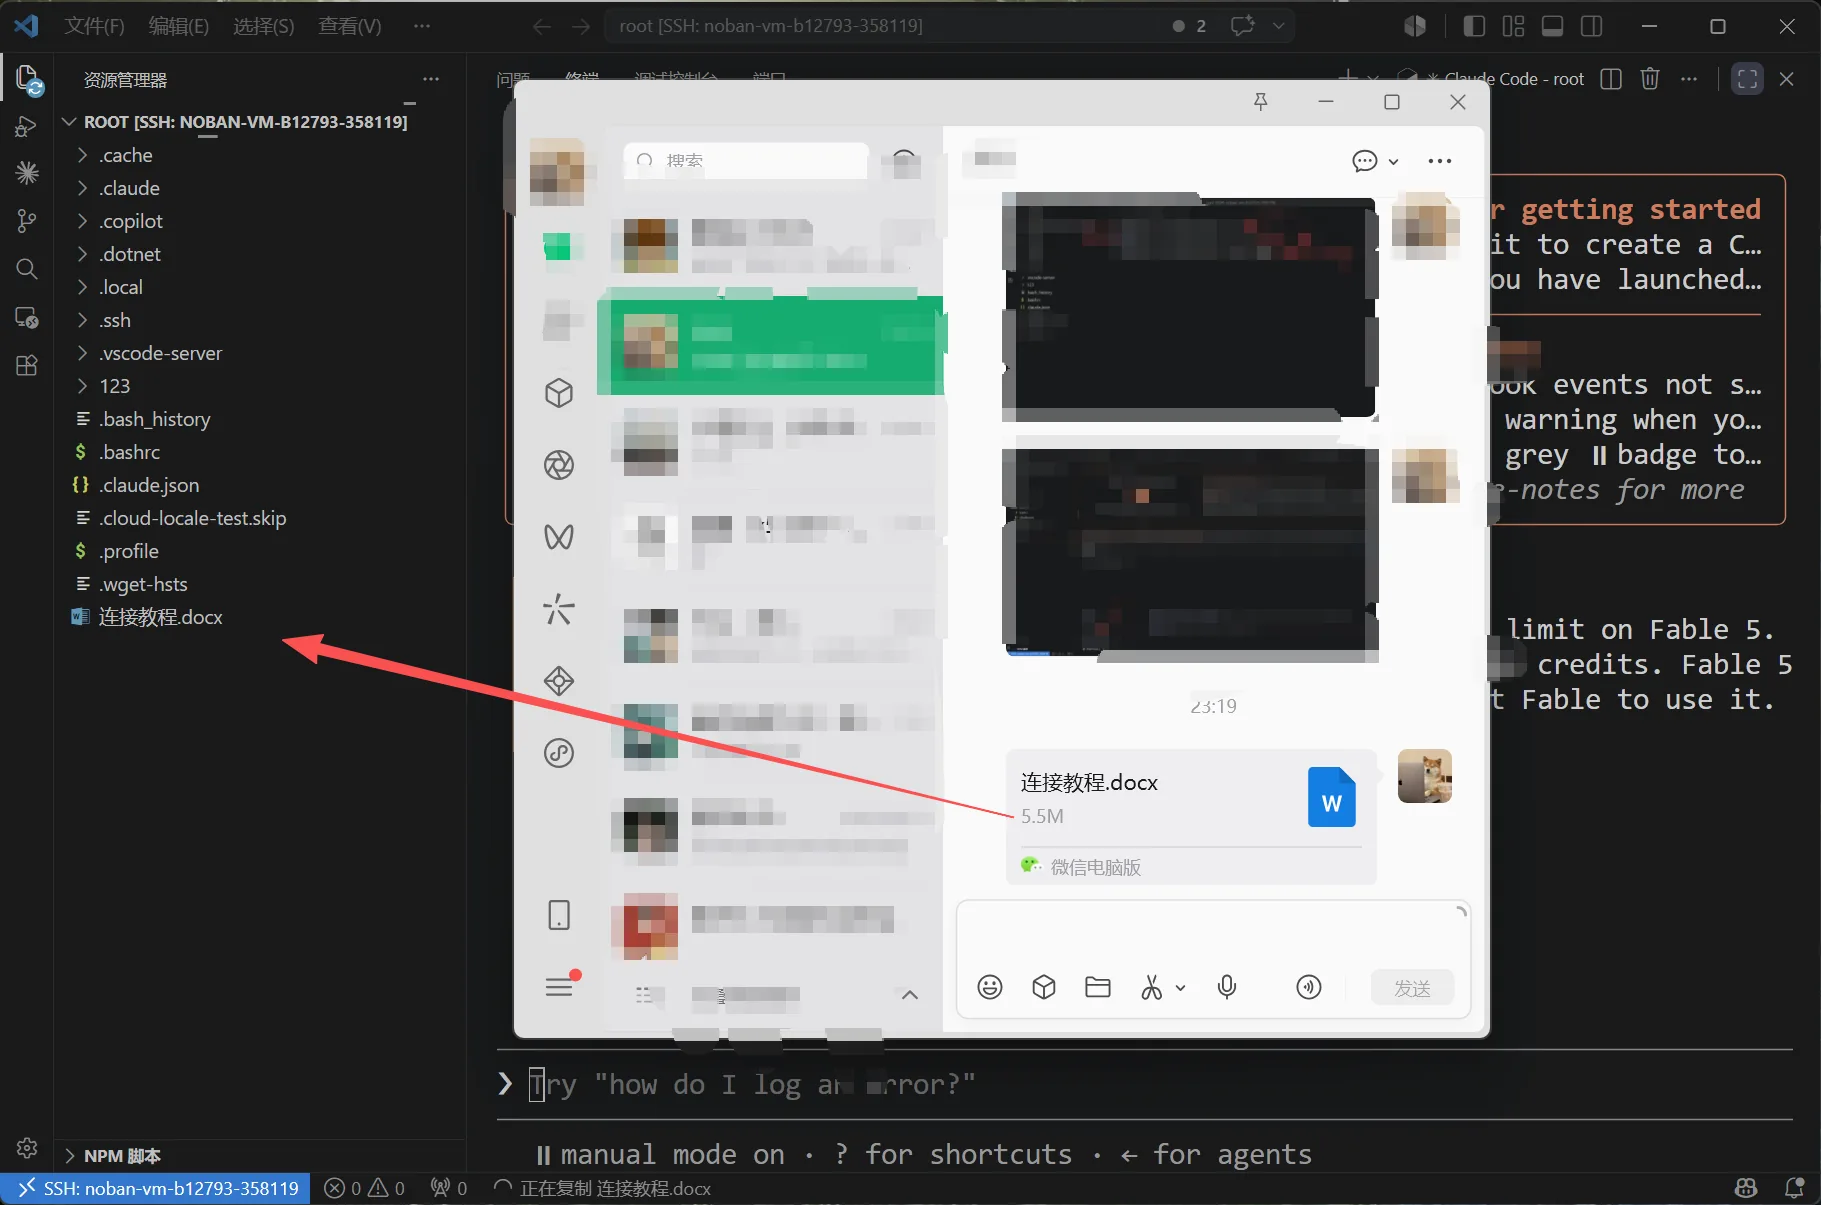Open the .bashrc file

[130, 452]
